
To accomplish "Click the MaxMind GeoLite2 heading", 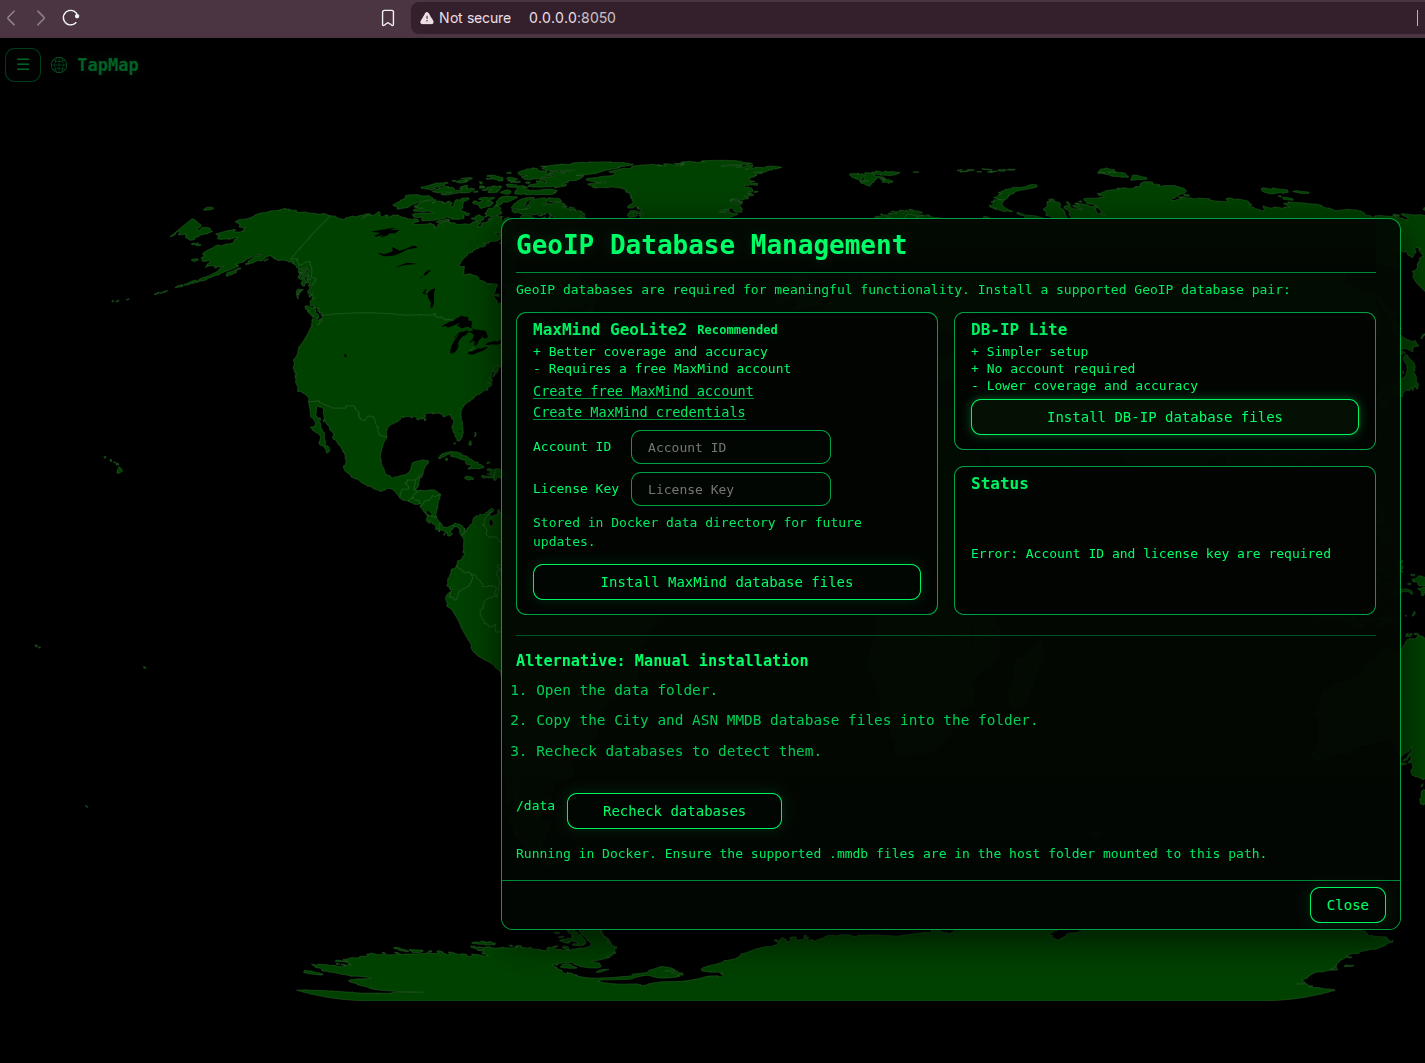I will coord(610,329).
